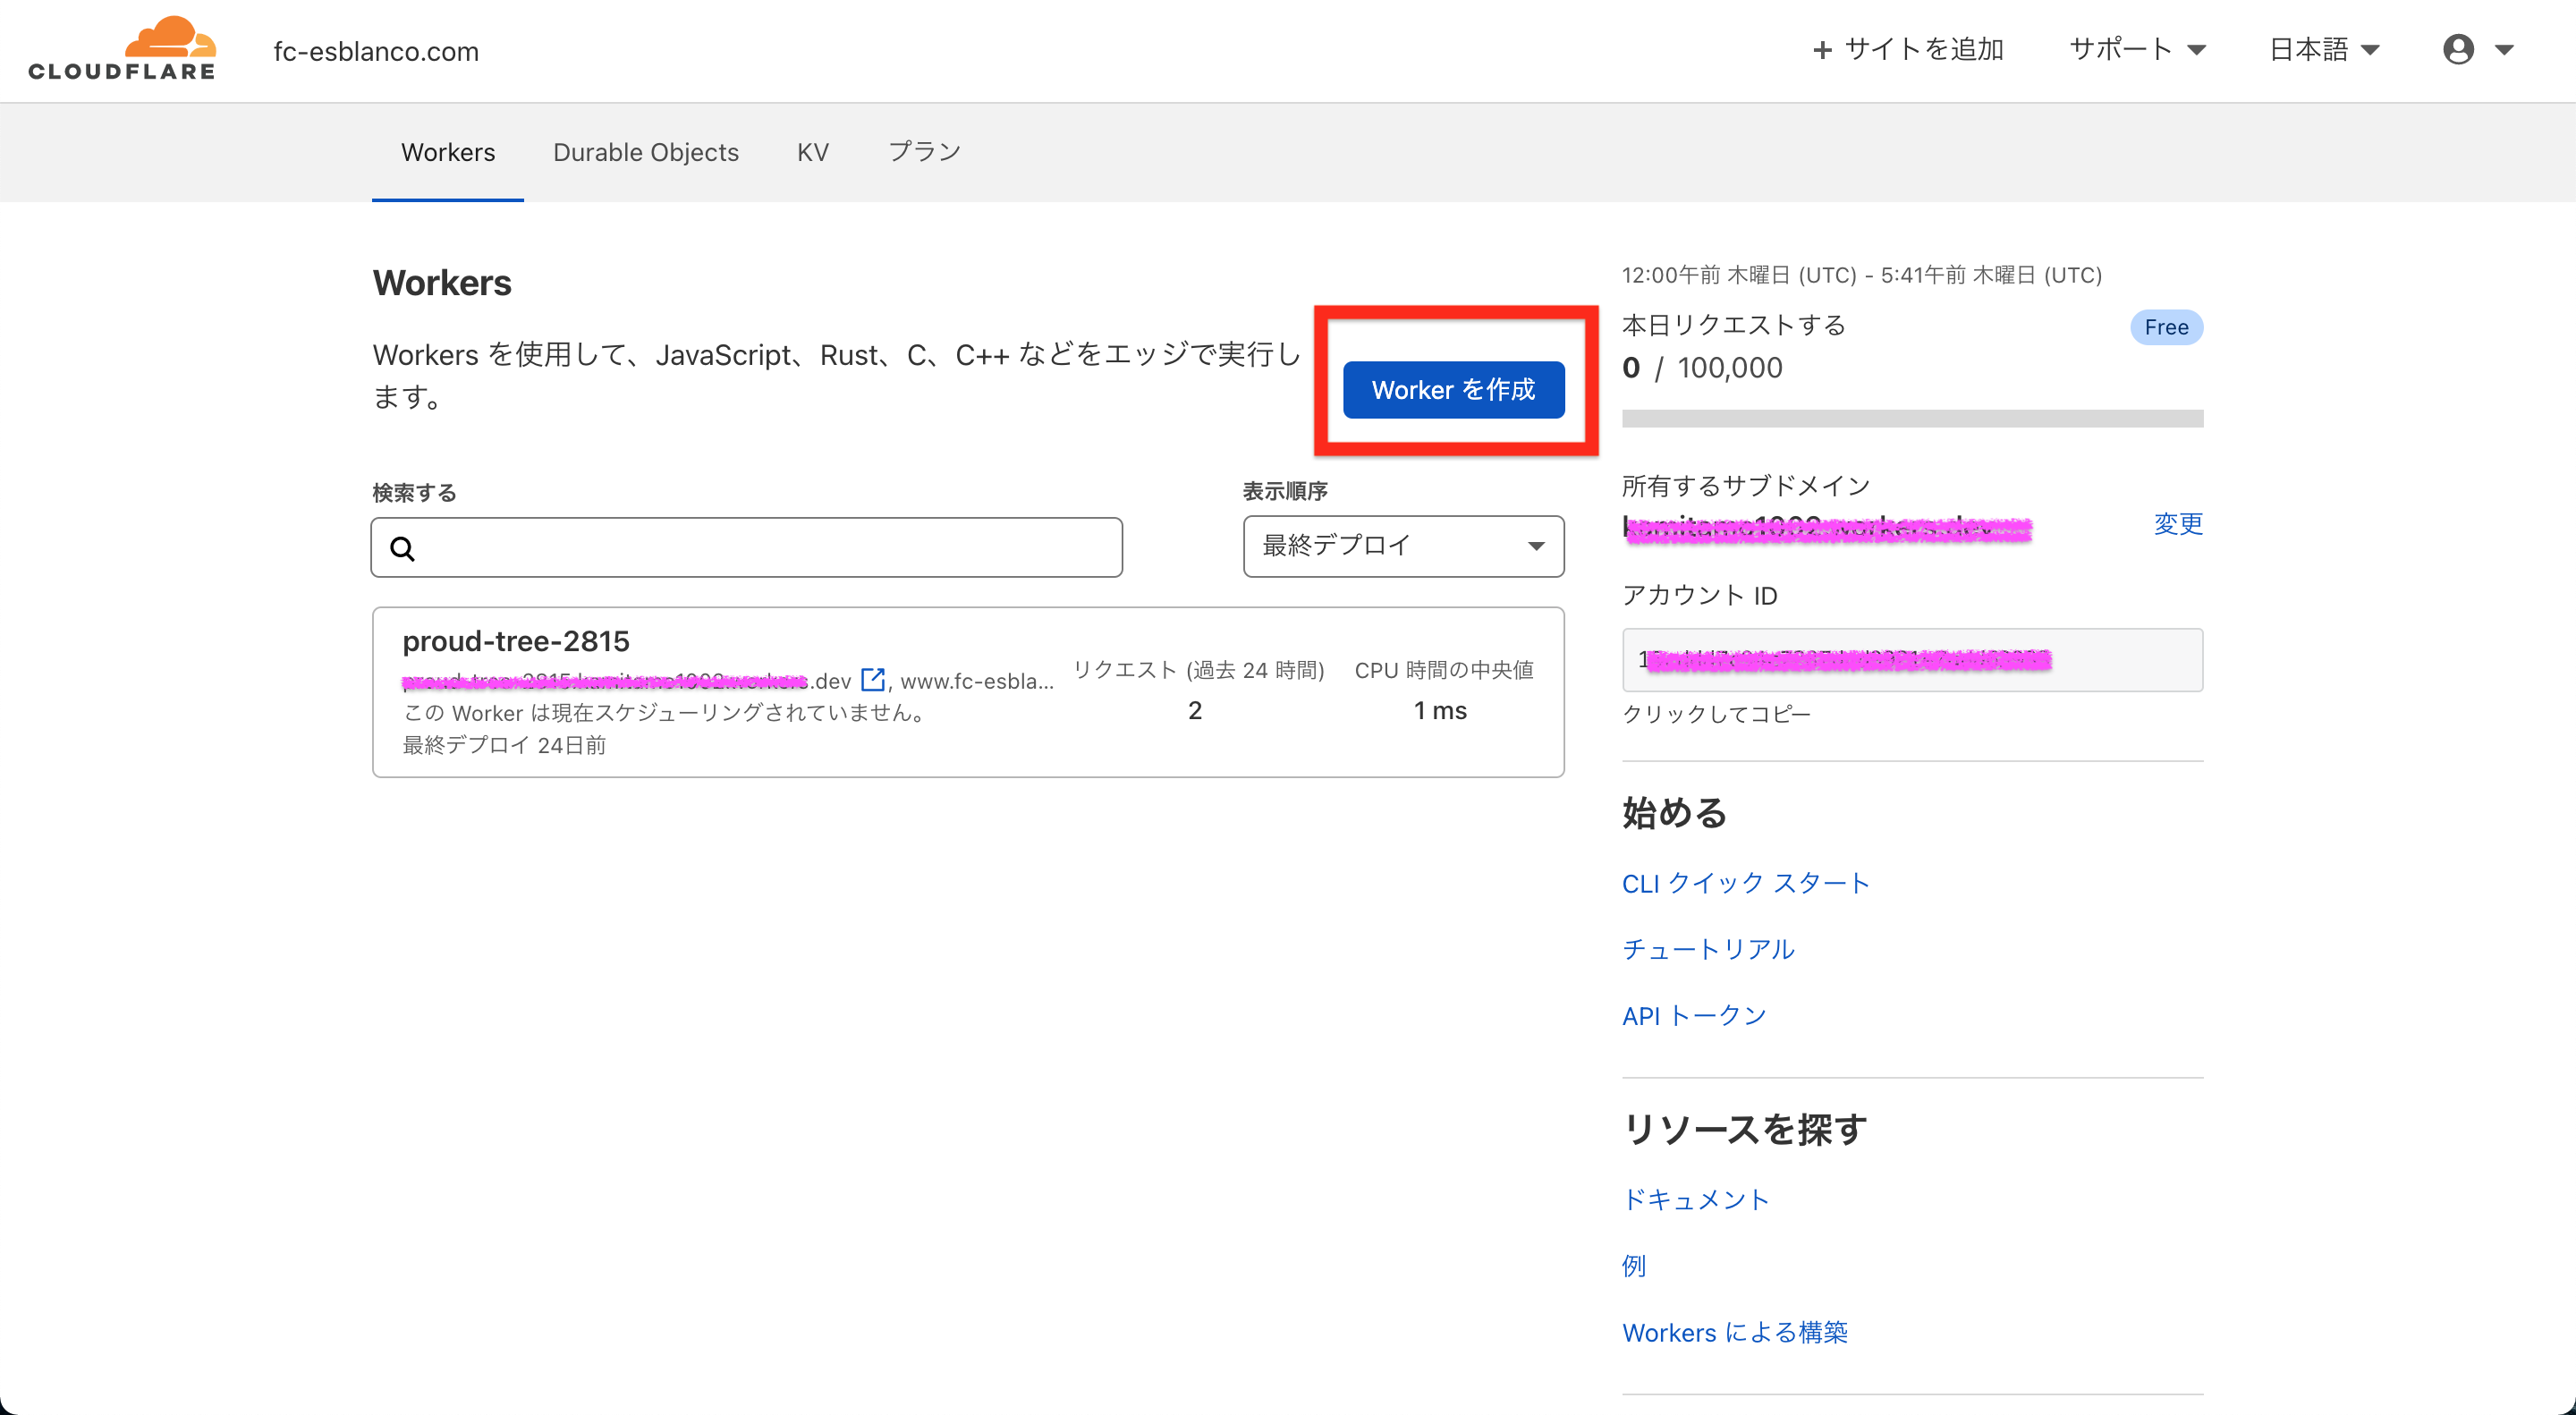
Task: Click the external link icon beside workers.dev URL
Action: click(x=873, y=680)
